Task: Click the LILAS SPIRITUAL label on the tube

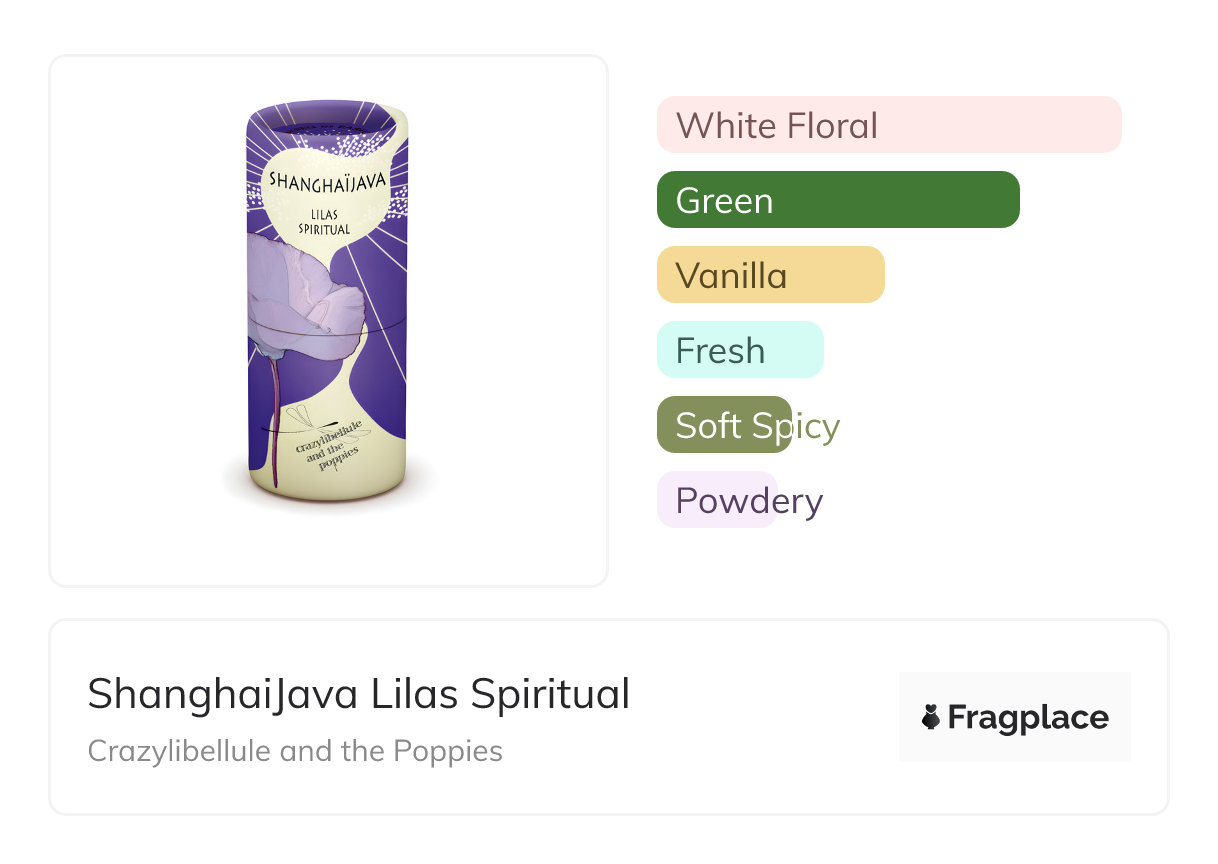Action: (324, 222)
